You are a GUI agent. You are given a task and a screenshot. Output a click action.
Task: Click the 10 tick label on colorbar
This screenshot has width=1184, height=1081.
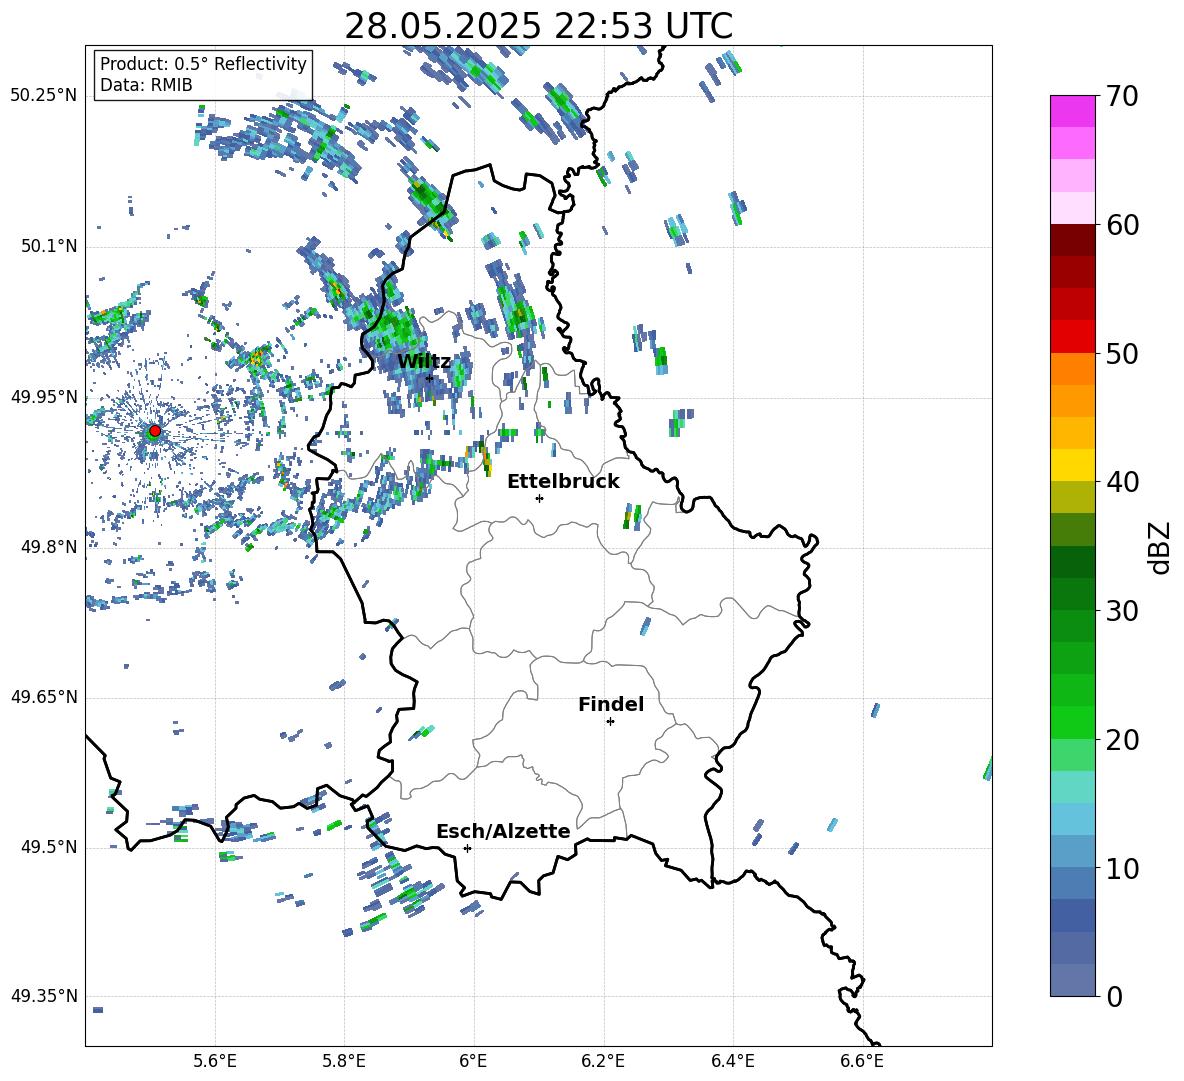click(1122, 869)
